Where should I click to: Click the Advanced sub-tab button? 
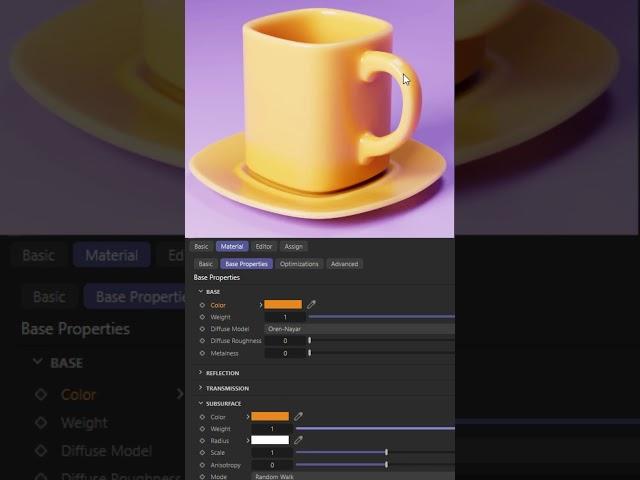click(344, 264)
